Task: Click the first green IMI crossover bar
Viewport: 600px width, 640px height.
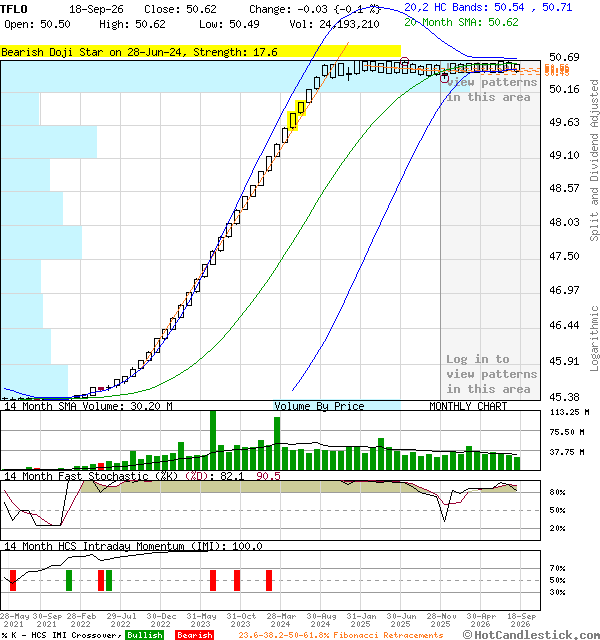Action: (x=69, y=580)
